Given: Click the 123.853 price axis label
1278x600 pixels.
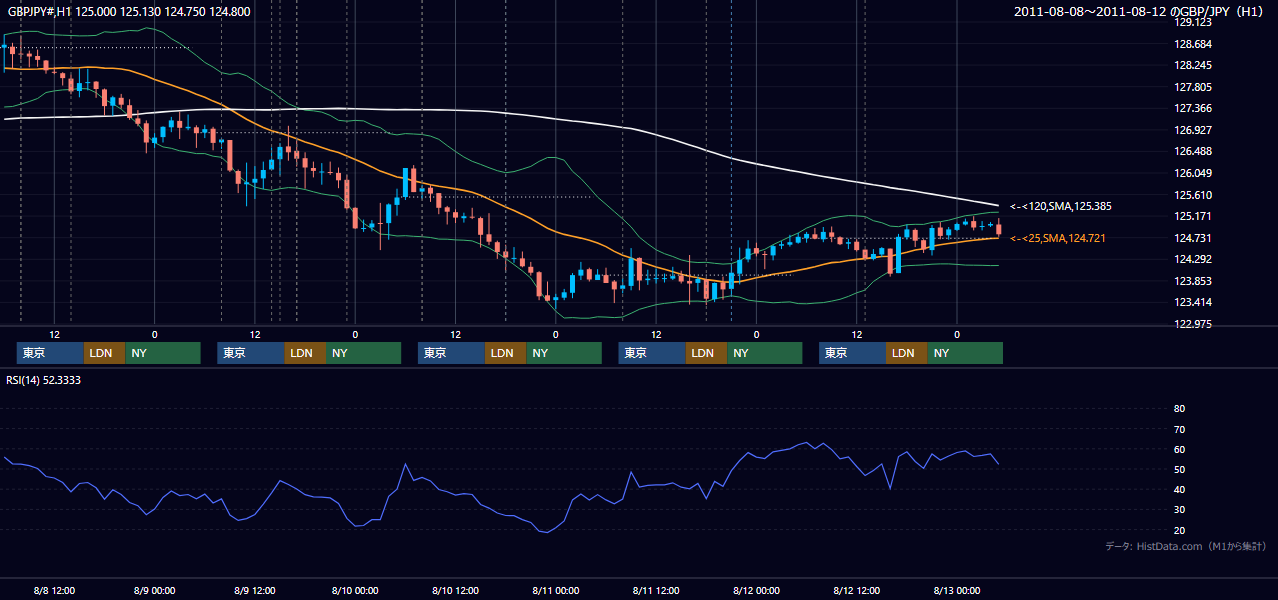Looking at the screenshot, I should point(1192,281).
